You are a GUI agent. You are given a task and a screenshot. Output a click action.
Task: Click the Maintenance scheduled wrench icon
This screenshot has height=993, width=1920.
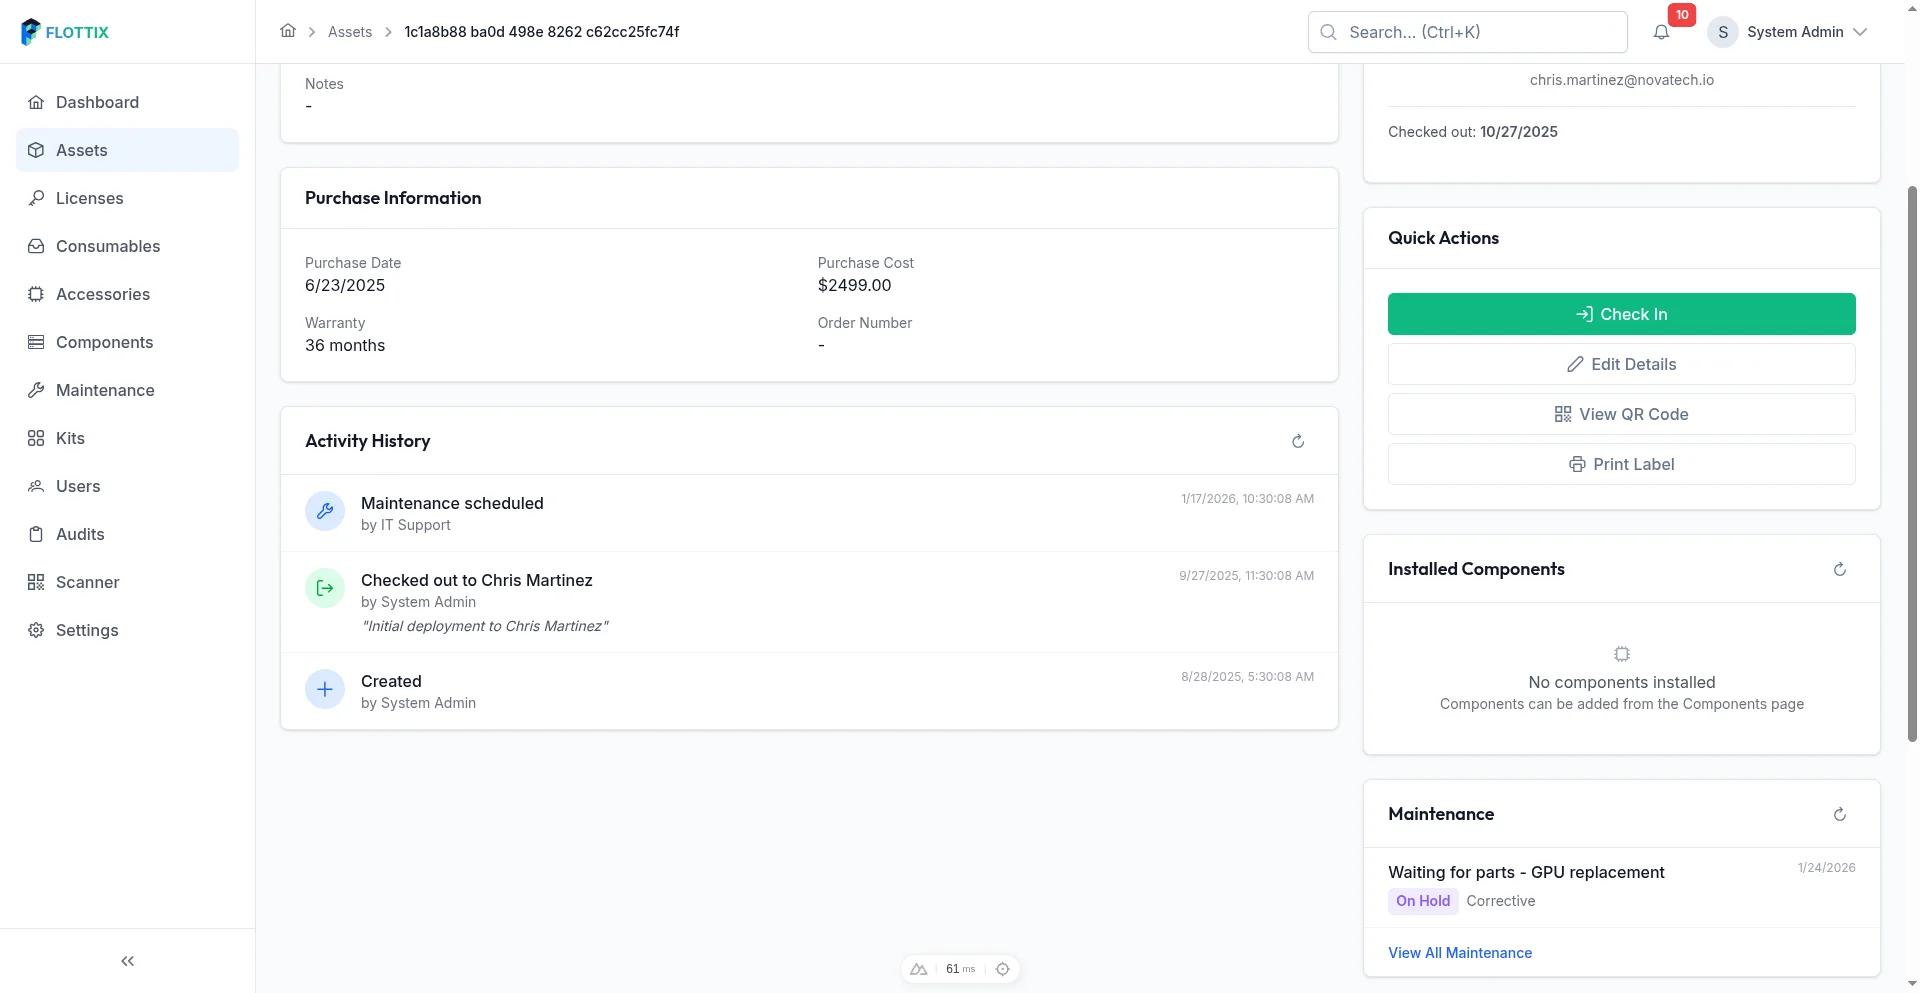click(325, 512)
